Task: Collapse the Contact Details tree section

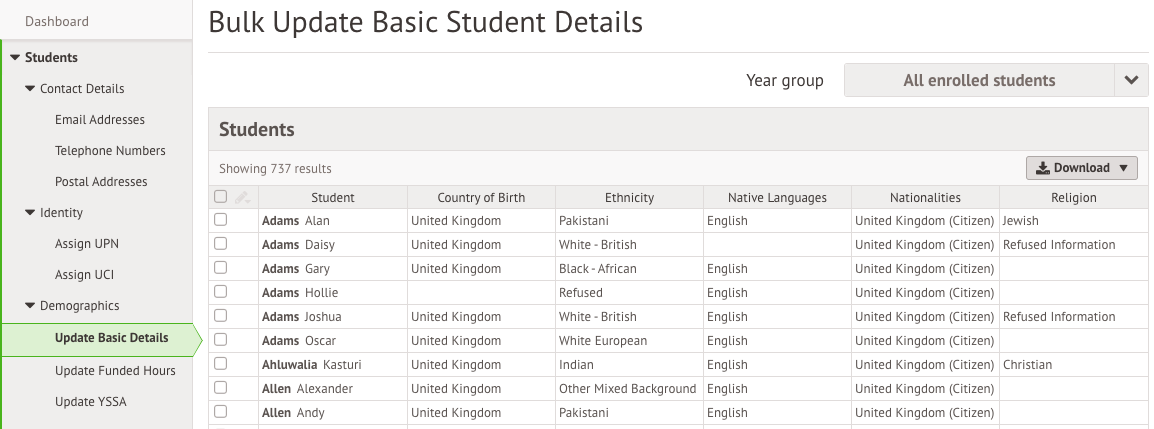Action: point(30,88)
